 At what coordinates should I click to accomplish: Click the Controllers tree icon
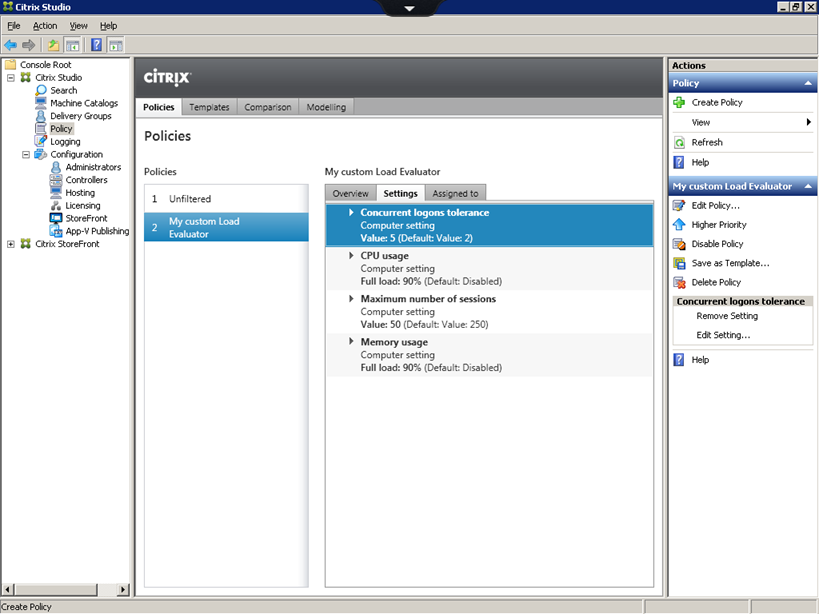(56, 180)
